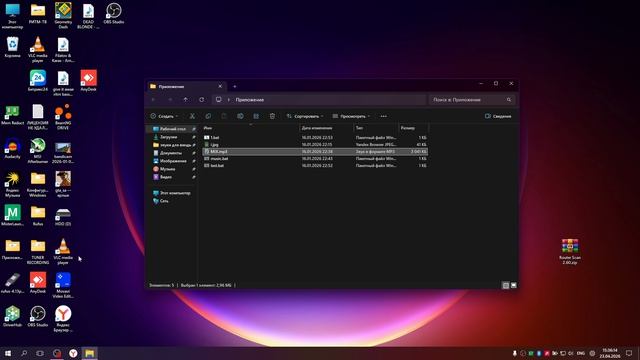640x360 pixels.
Task: Add a new Explorer tab
Action: (x=235, y=87)
